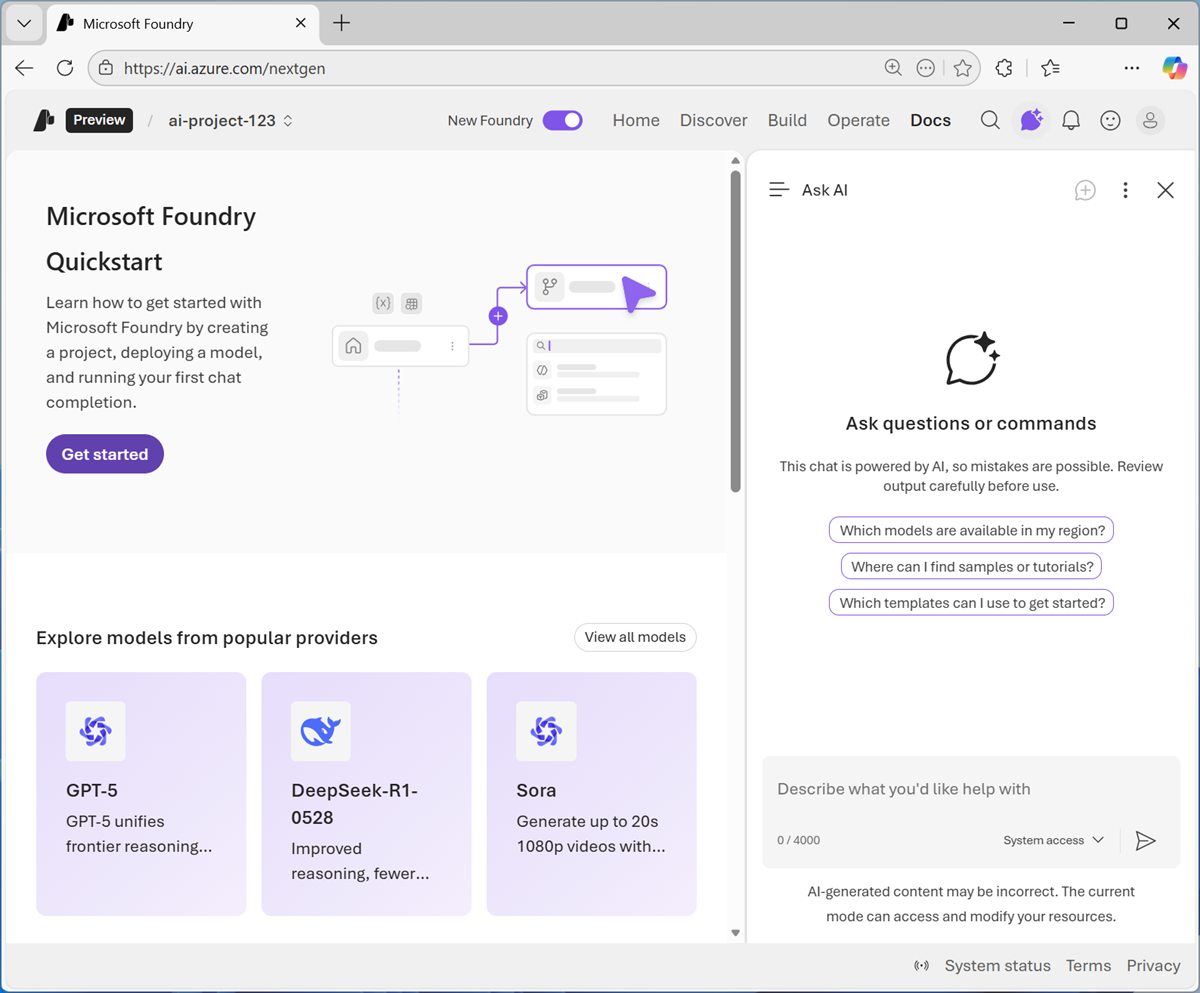
Task: Open the Ask AI panel hamburger menu
Action: click(x=779, y=189)
